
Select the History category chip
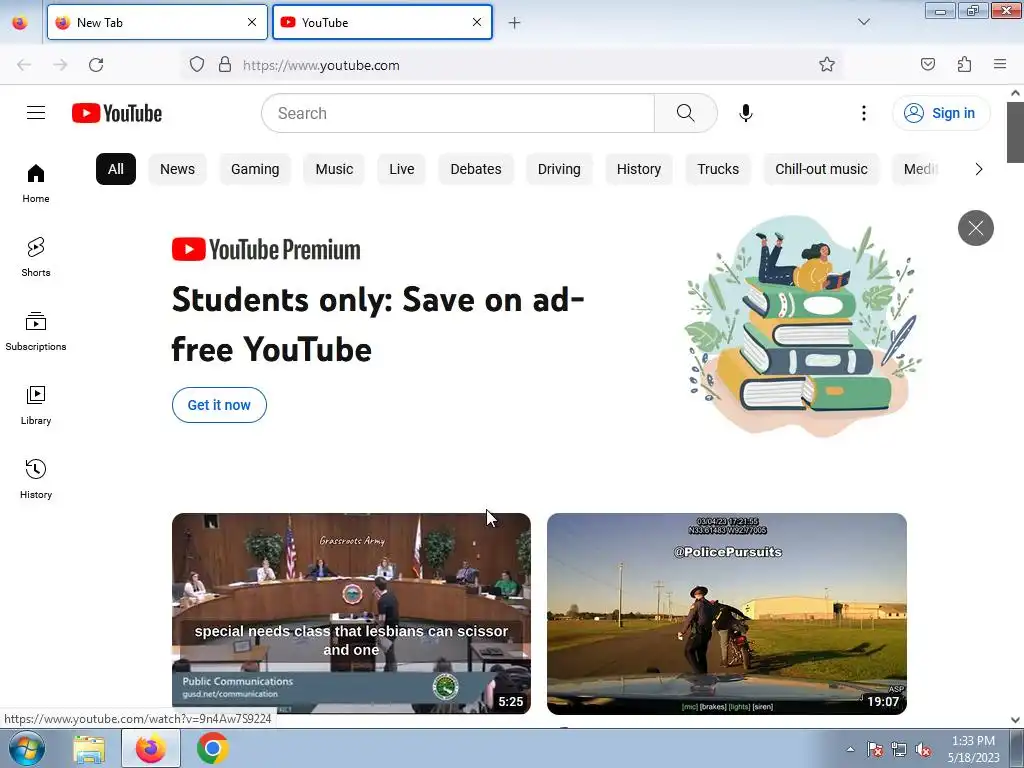point(639,169)
